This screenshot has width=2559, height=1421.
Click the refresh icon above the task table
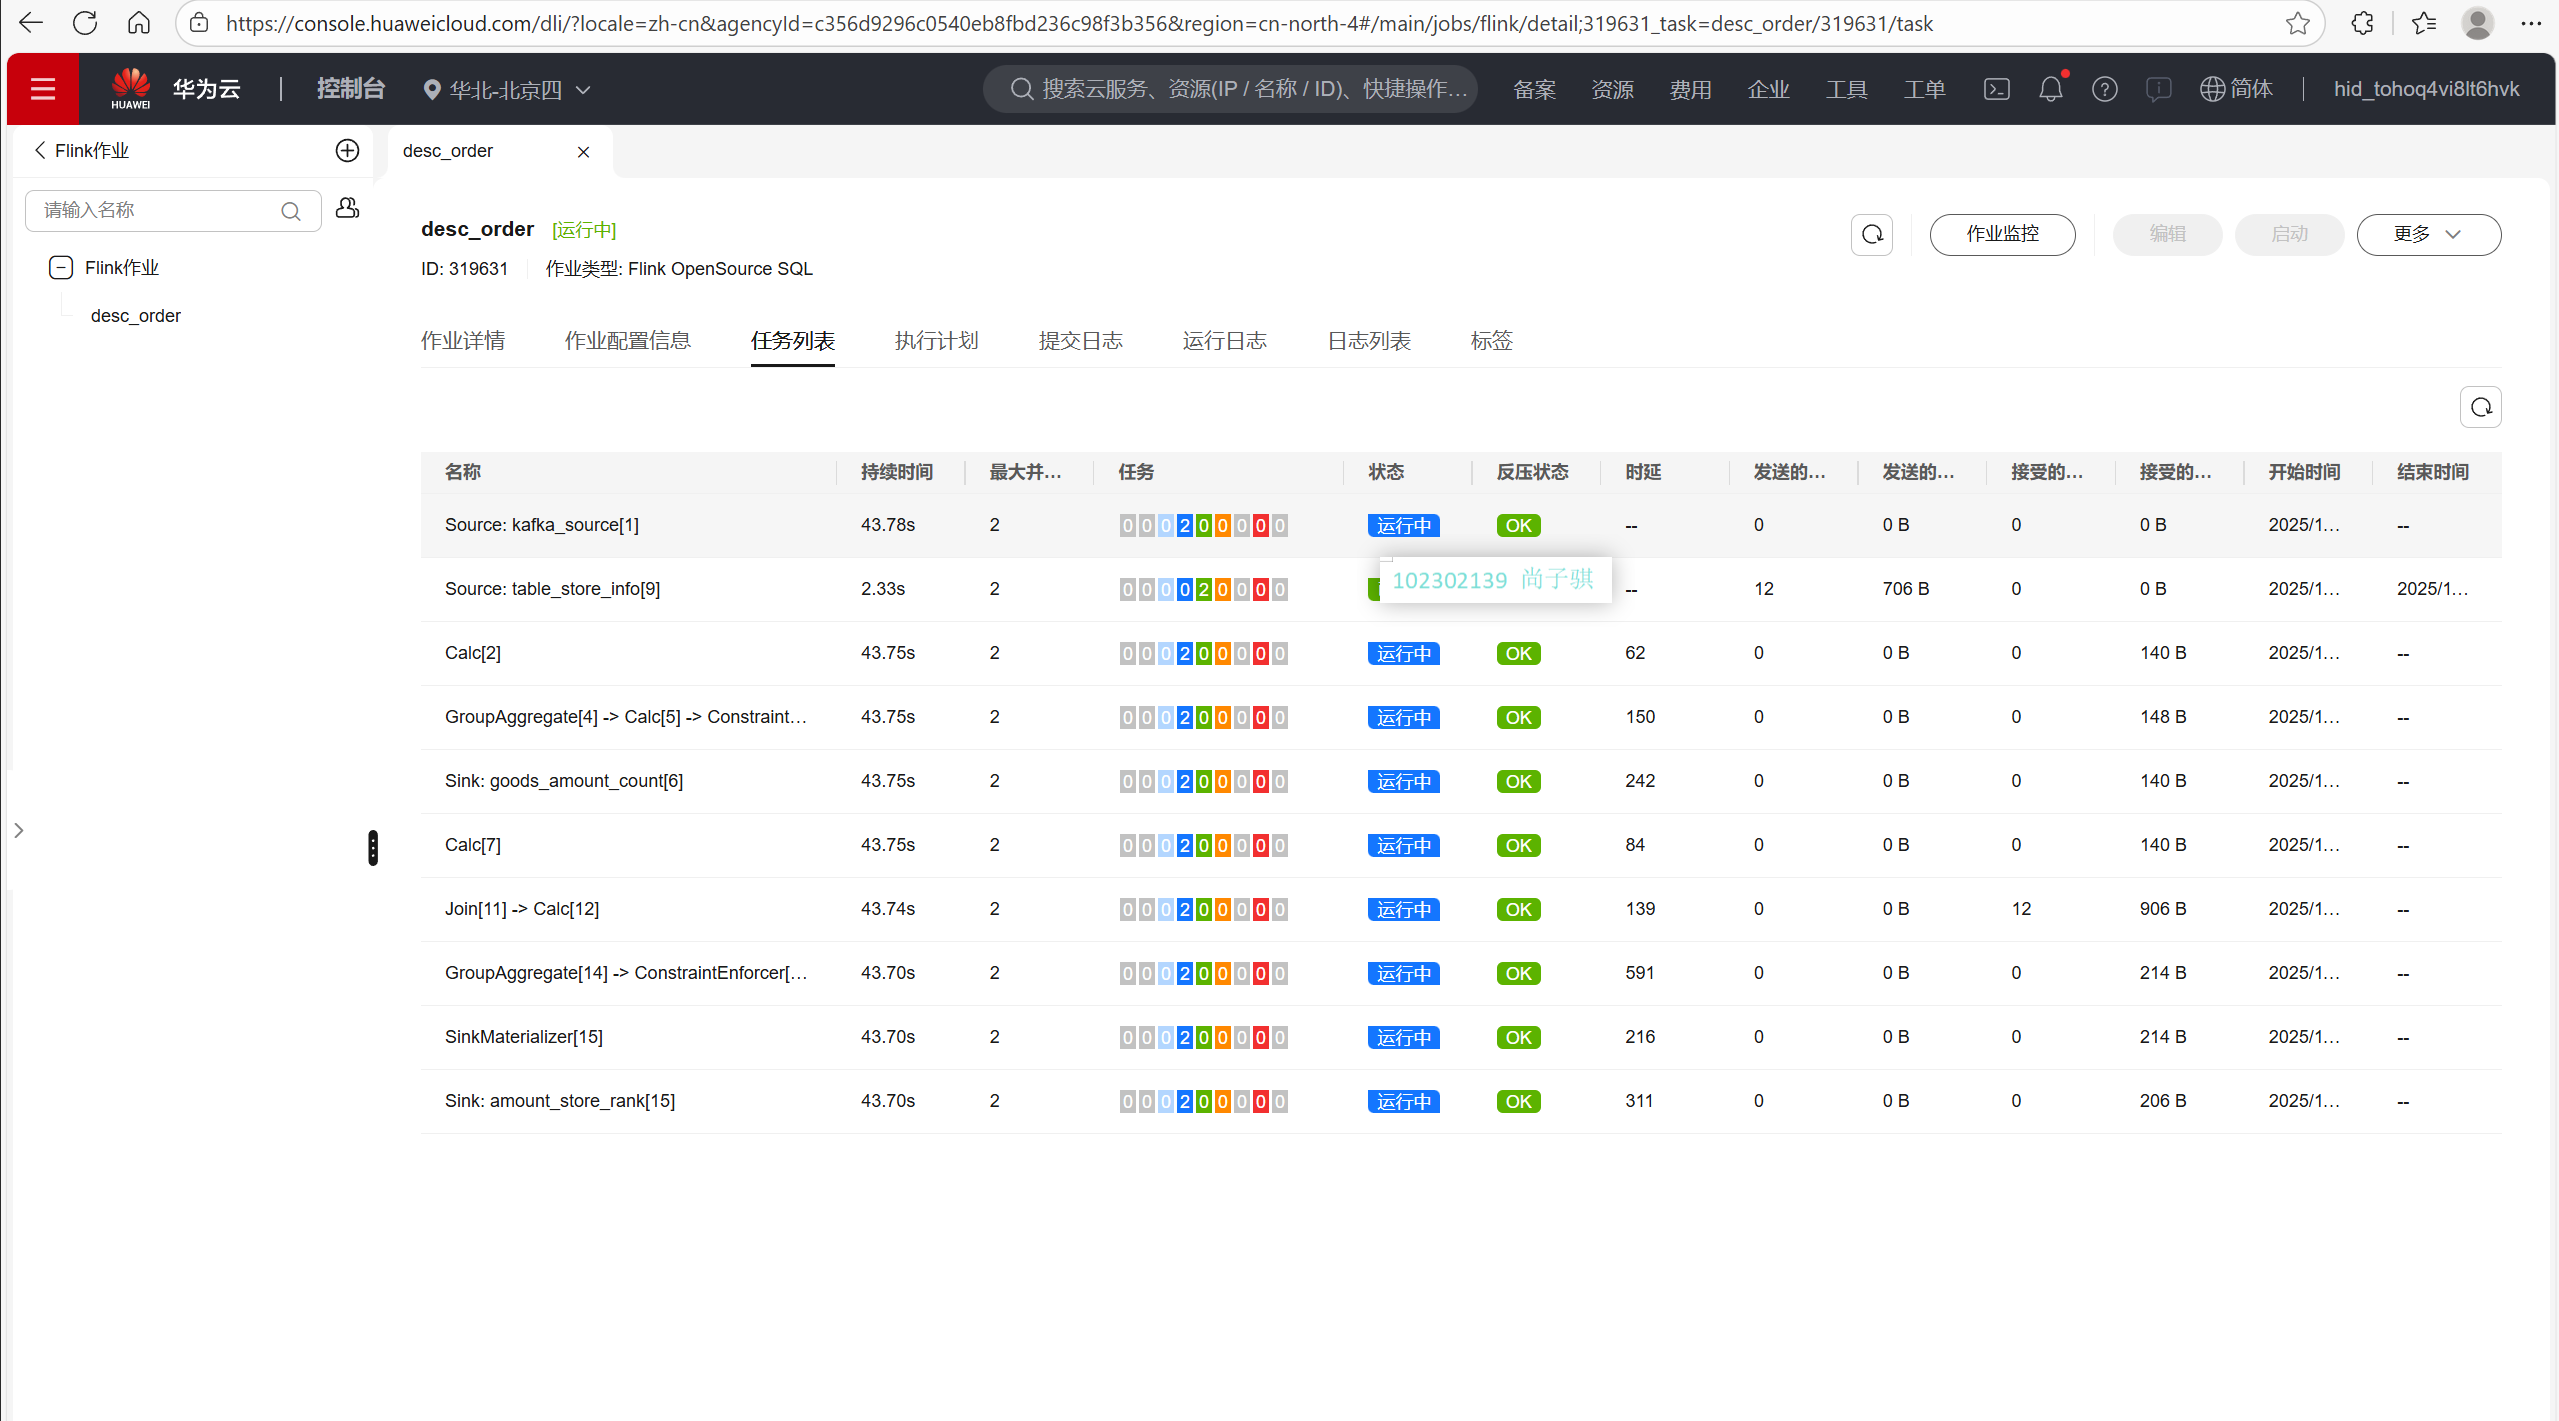pos(2480,407)
